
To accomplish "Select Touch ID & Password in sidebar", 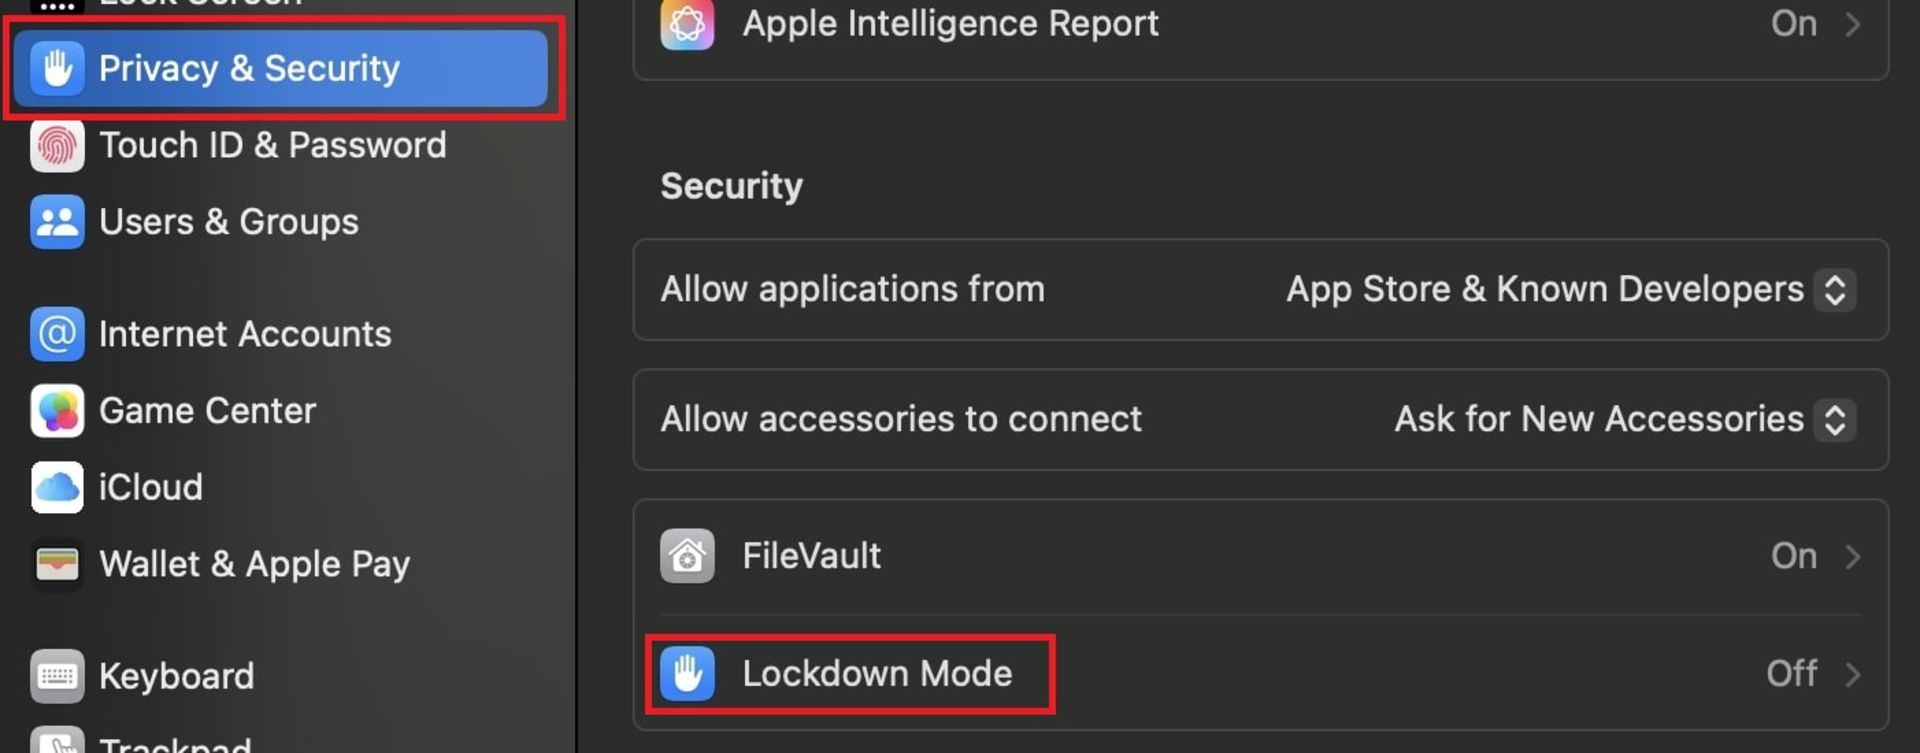I will pos(273,145).
